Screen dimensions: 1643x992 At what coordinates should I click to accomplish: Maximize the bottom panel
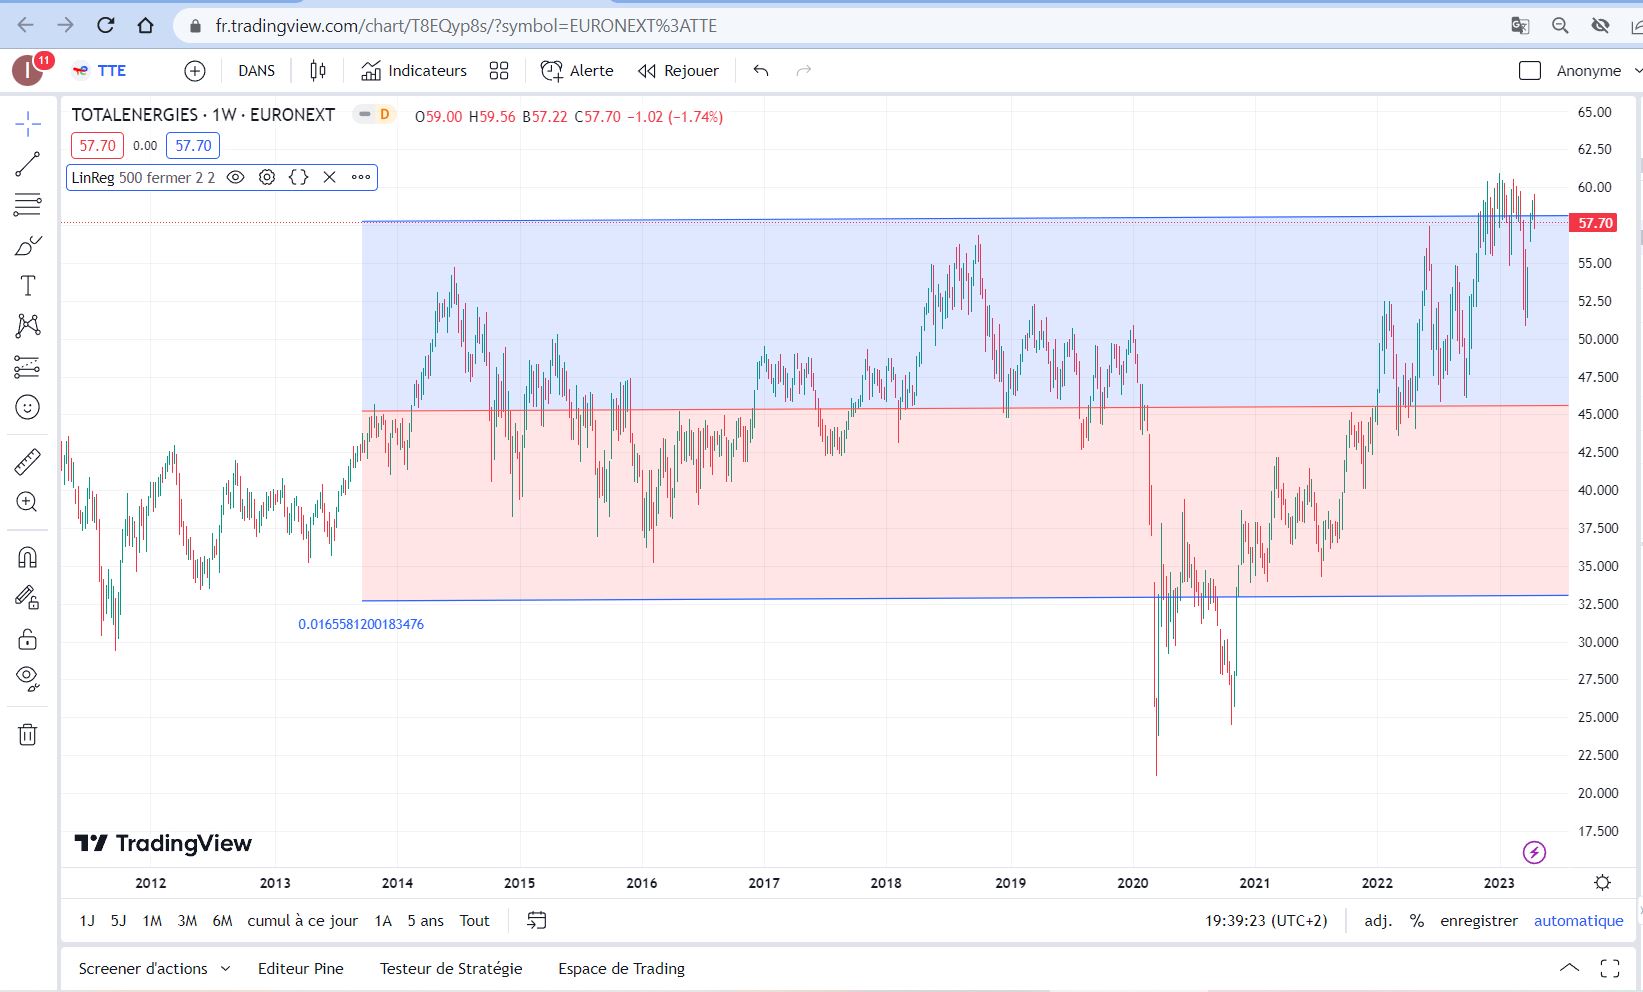click(x=1610, y=968)
